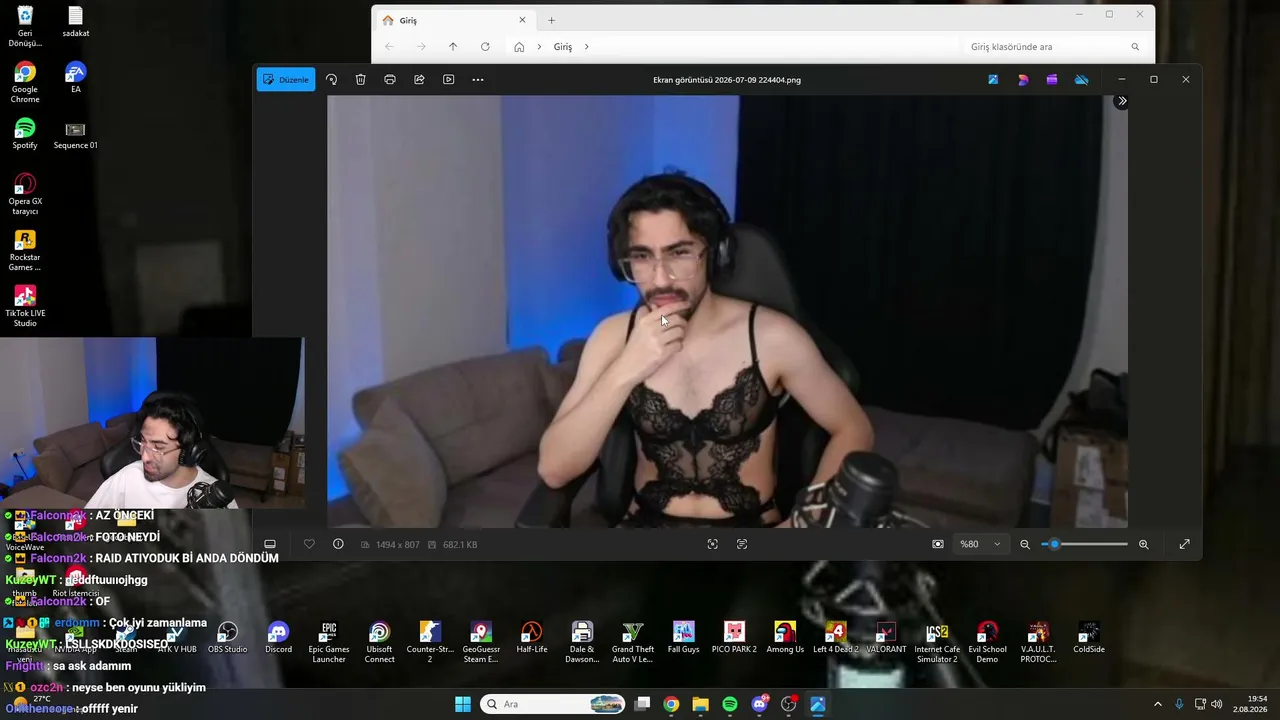
Task: Open Spotify from the taskbar
Action: (x=730, y=704)
